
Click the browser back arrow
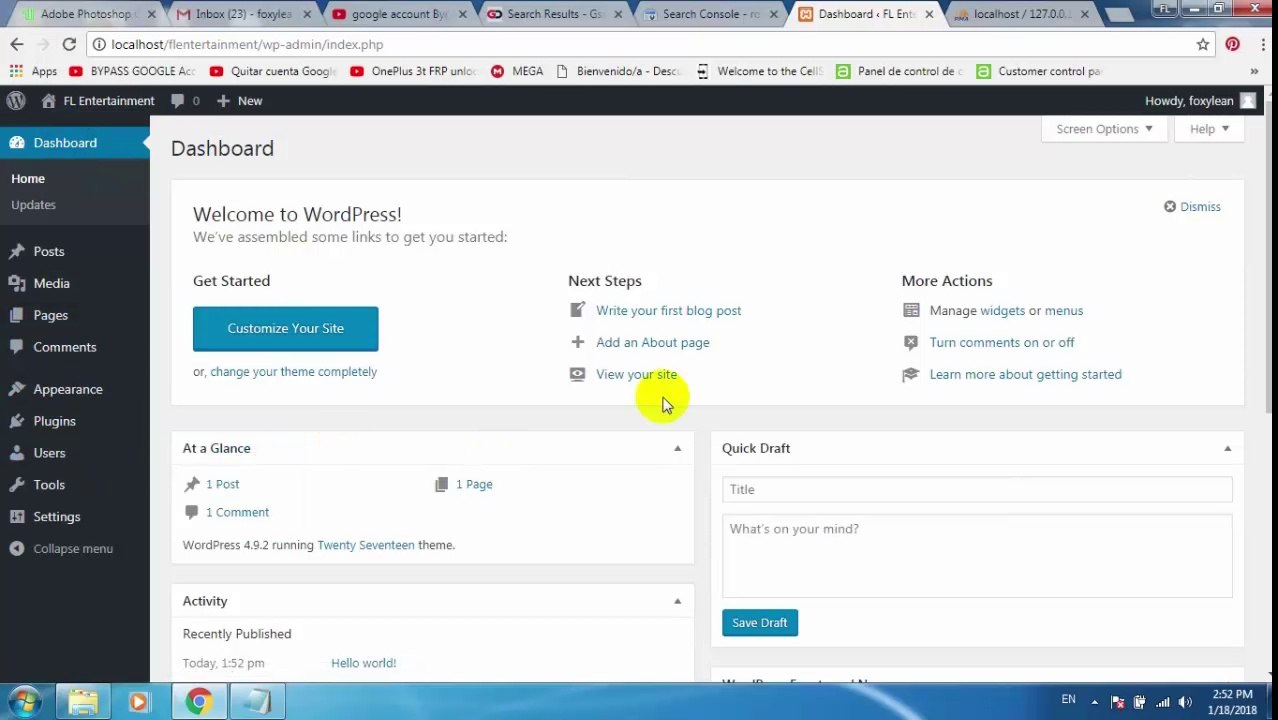(x=17, y=45)
